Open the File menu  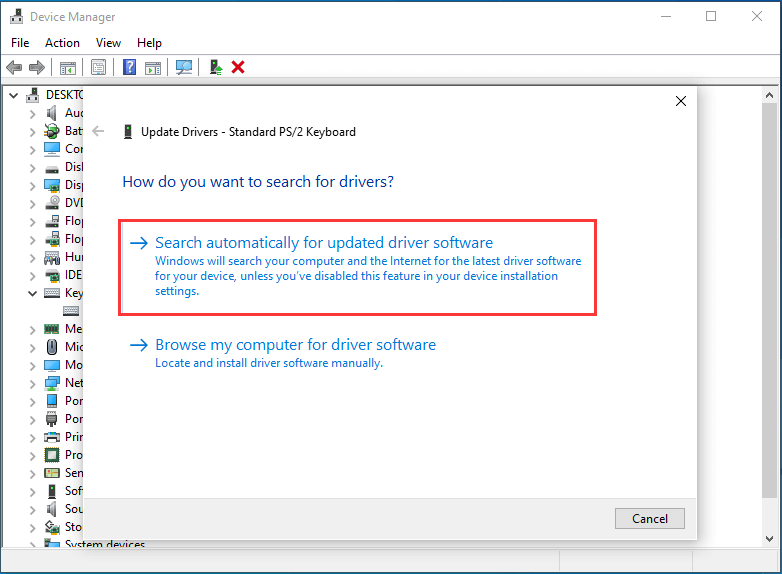pyautogui.click(x=20, y=43)
